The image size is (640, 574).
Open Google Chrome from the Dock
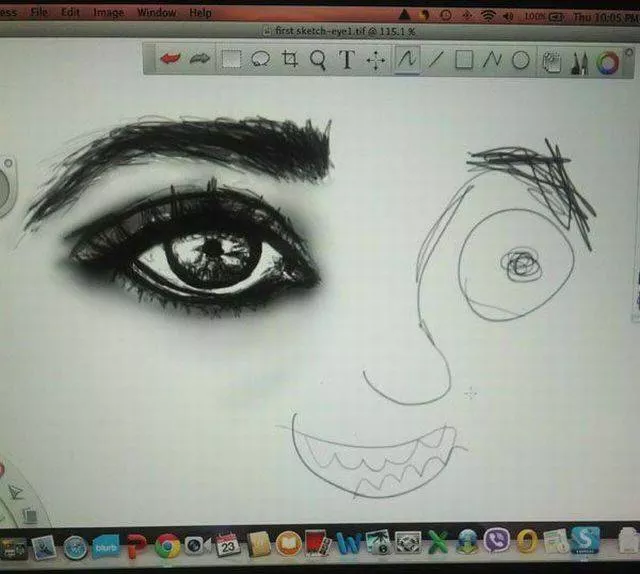tap(167, 546)
